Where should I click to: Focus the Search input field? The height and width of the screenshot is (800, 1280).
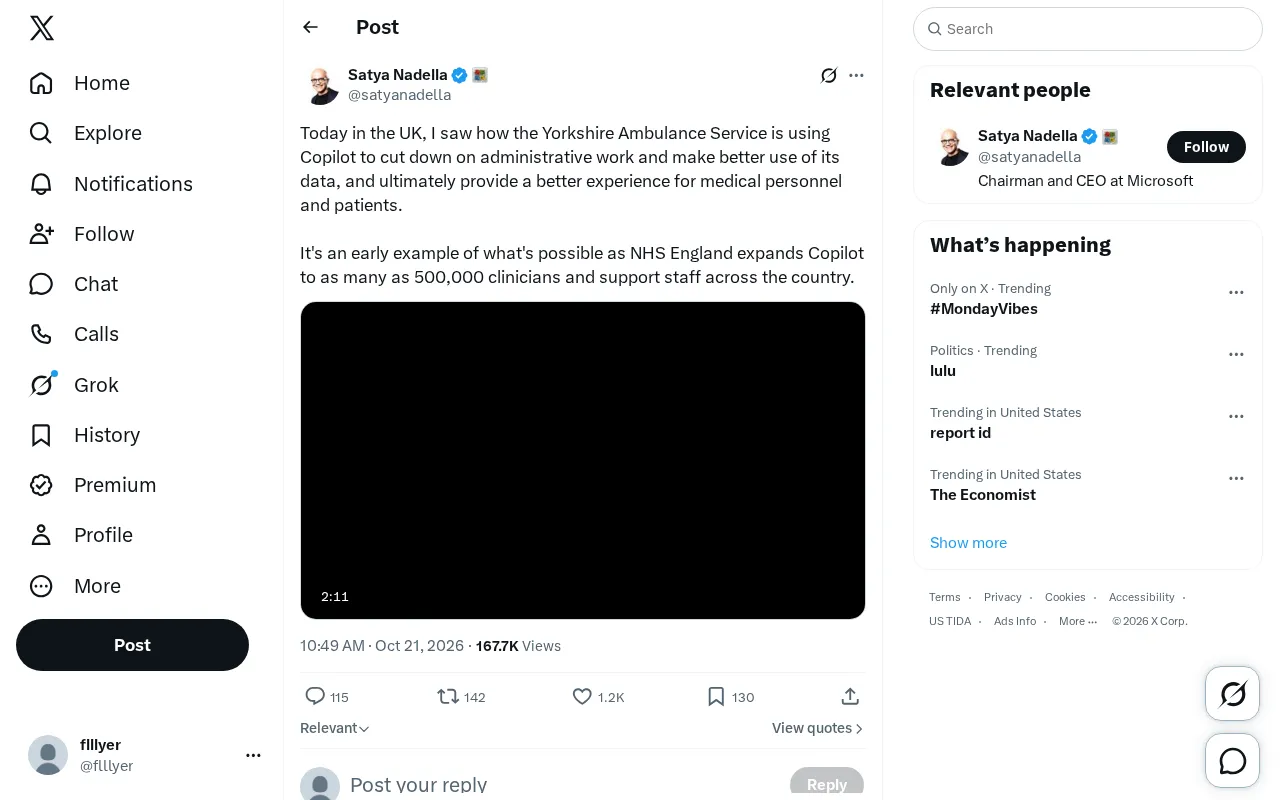click(1088, 29)
